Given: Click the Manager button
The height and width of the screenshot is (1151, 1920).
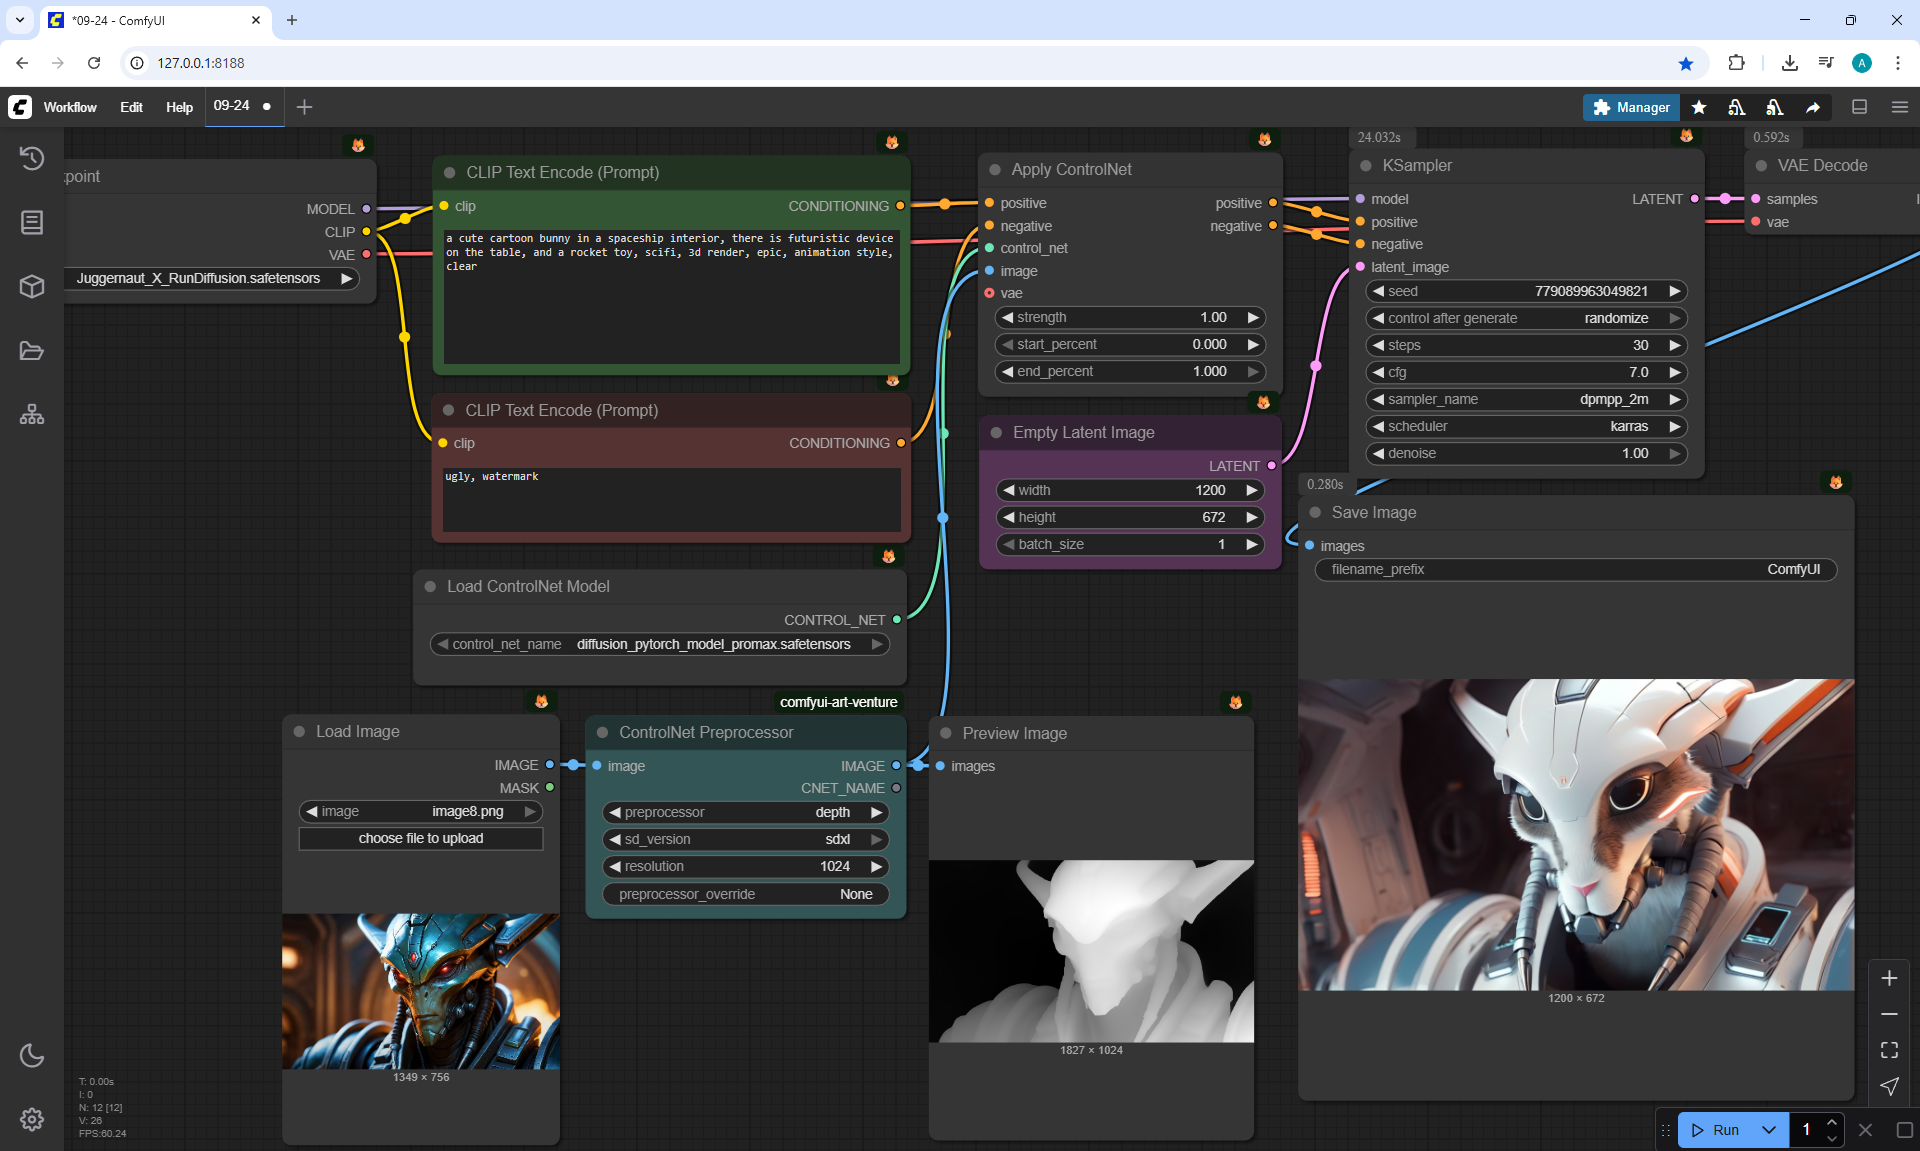Looking at the screenshot, I should coord(1630,107).
